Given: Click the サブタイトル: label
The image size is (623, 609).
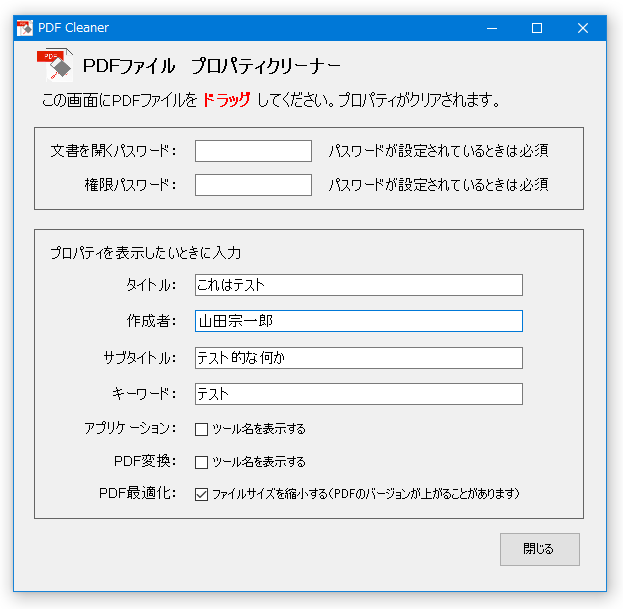Looking at the screenshot, I should coord(140,358).
